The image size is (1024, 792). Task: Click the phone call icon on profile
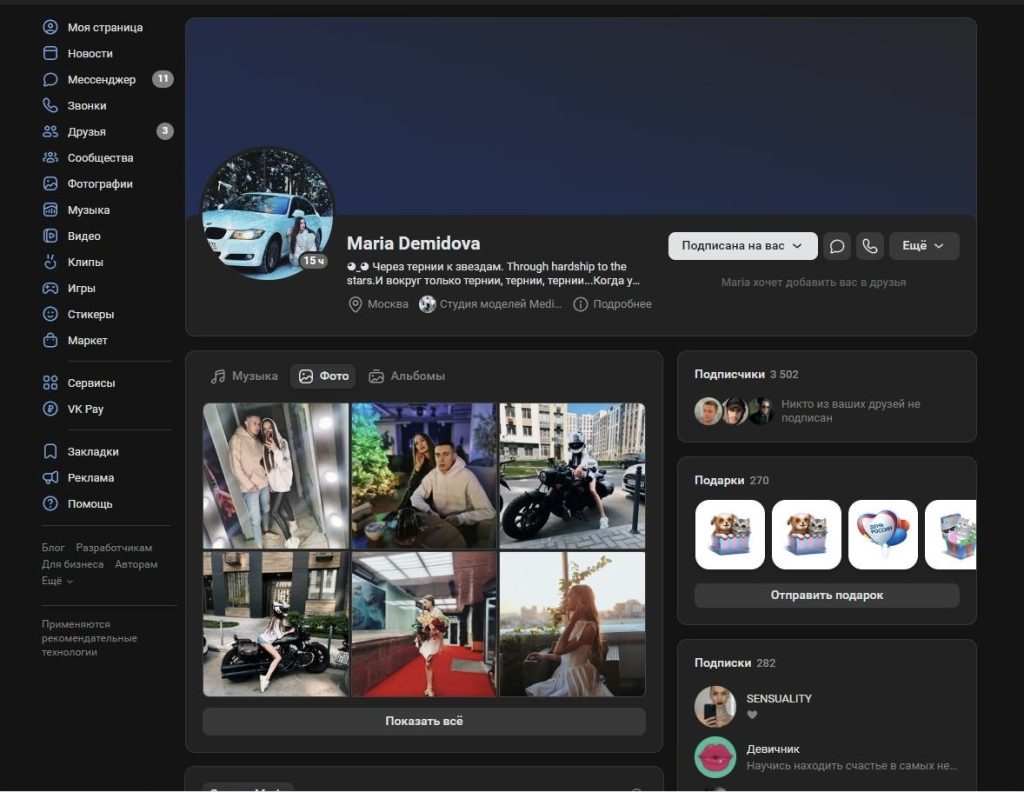[870, 246]
